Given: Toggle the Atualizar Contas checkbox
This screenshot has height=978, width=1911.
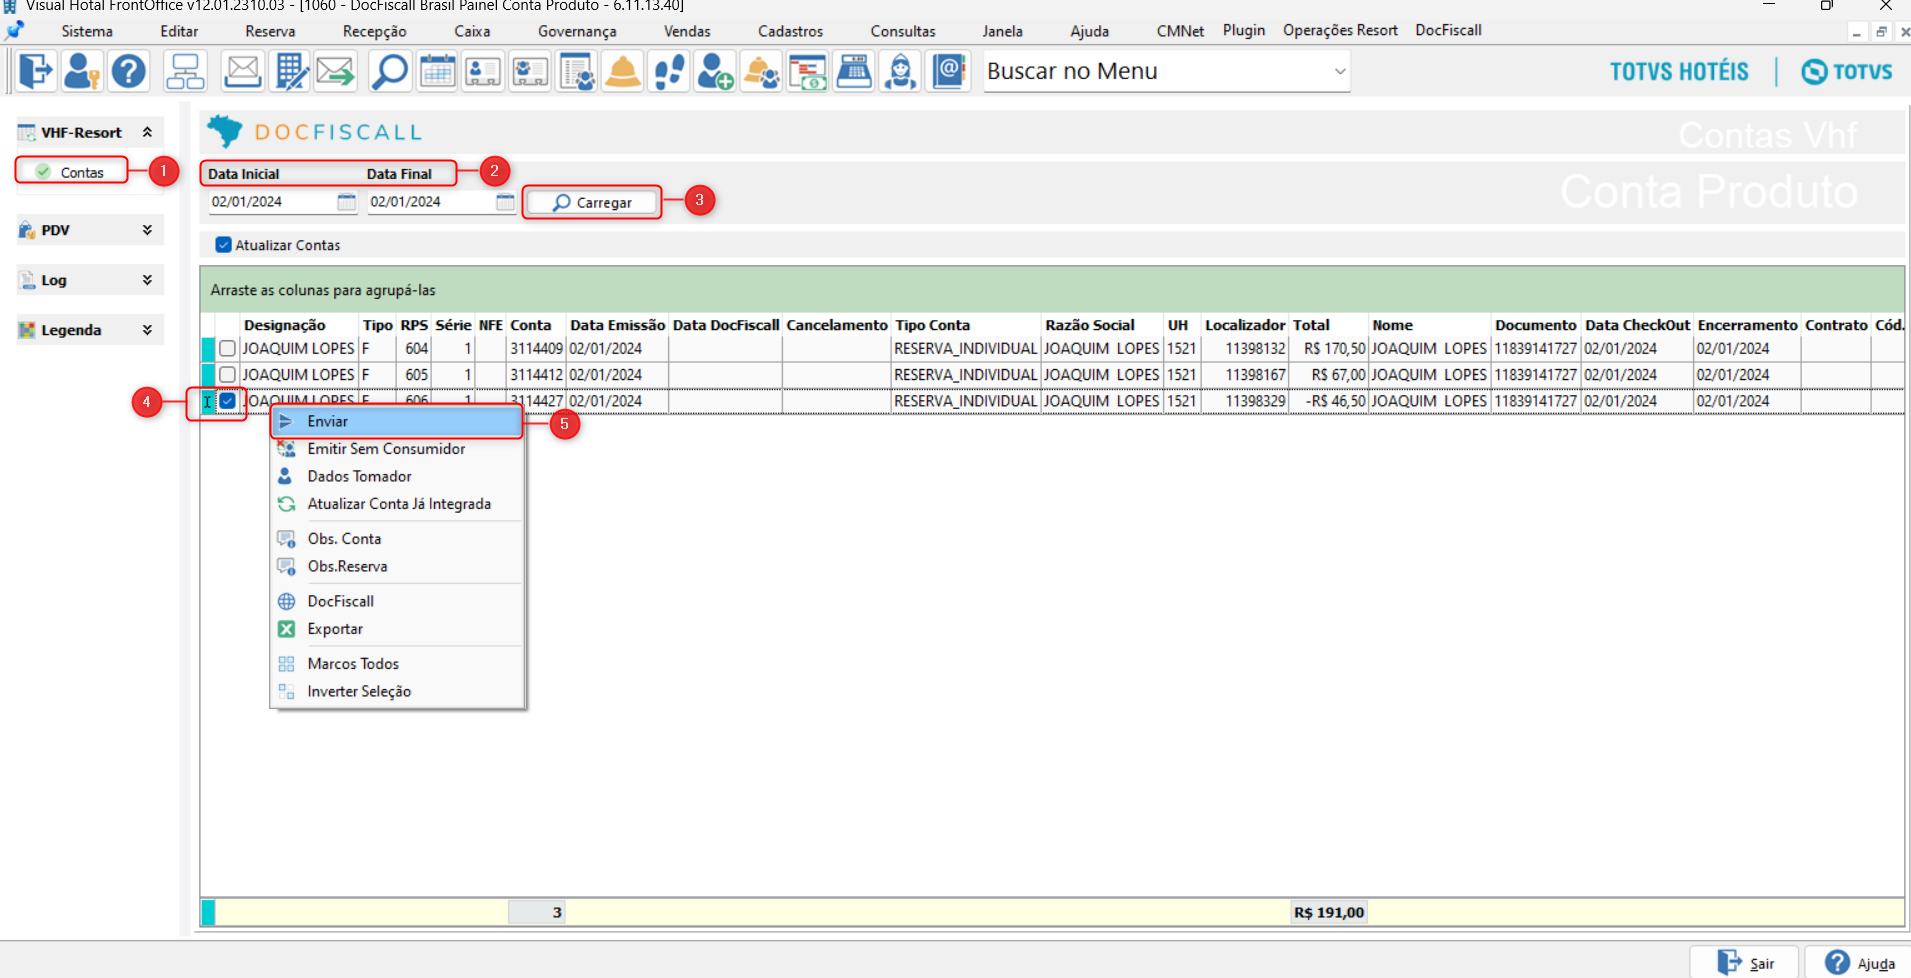Looking at the screenshot, I should 223,245.
